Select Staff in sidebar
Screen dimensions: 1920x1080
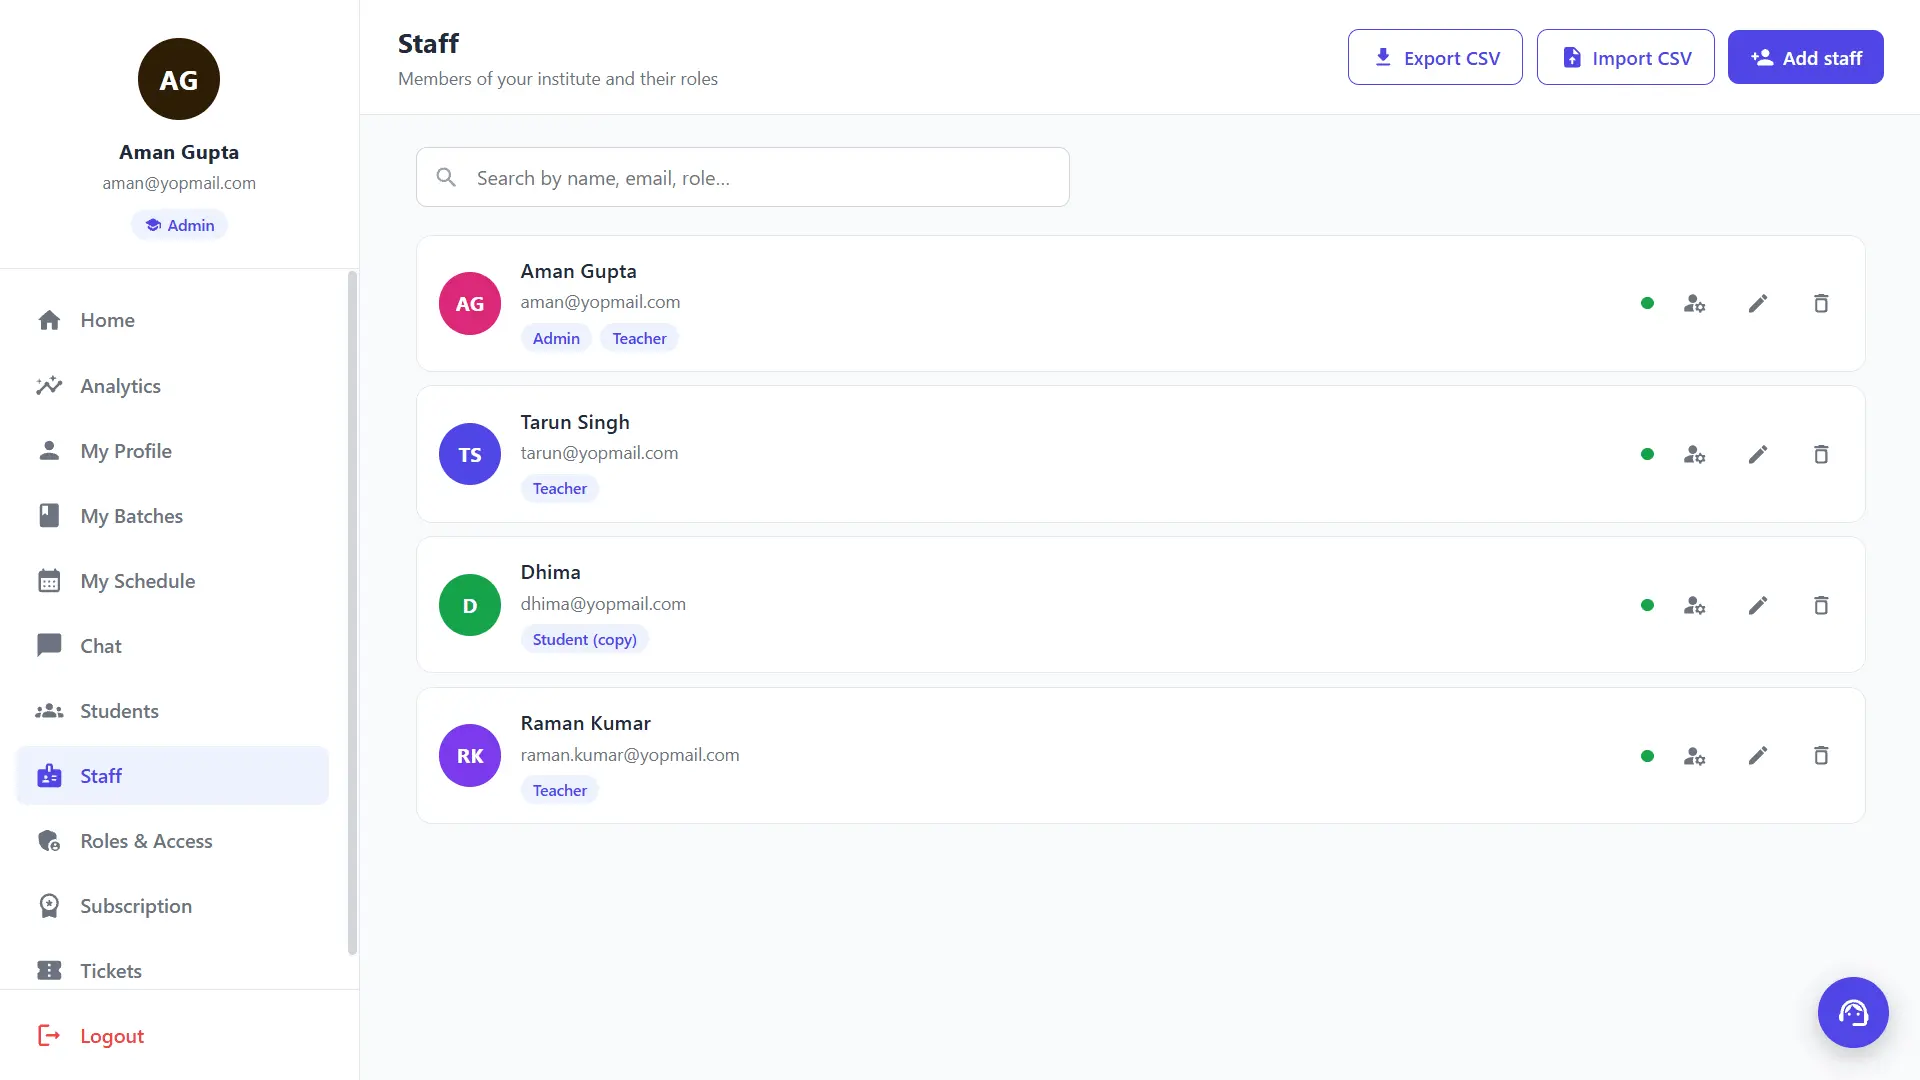[172, 776]
